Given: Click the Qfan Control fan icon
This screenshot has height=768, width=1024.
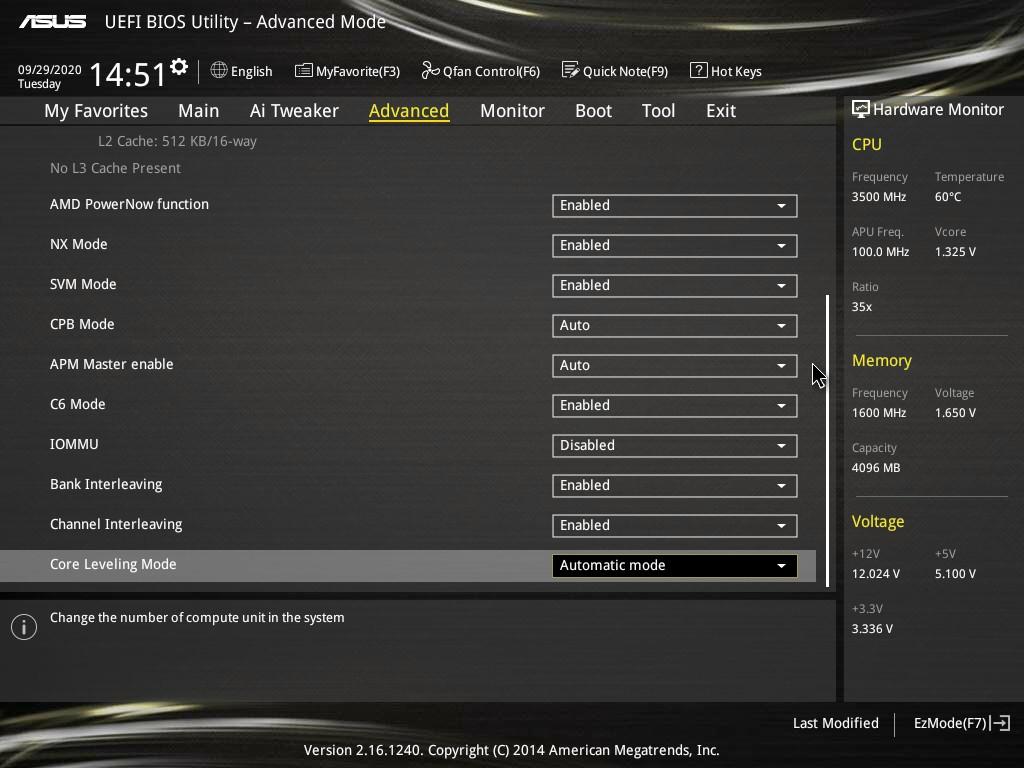Looking at the screenshot, I should [430, 70].
